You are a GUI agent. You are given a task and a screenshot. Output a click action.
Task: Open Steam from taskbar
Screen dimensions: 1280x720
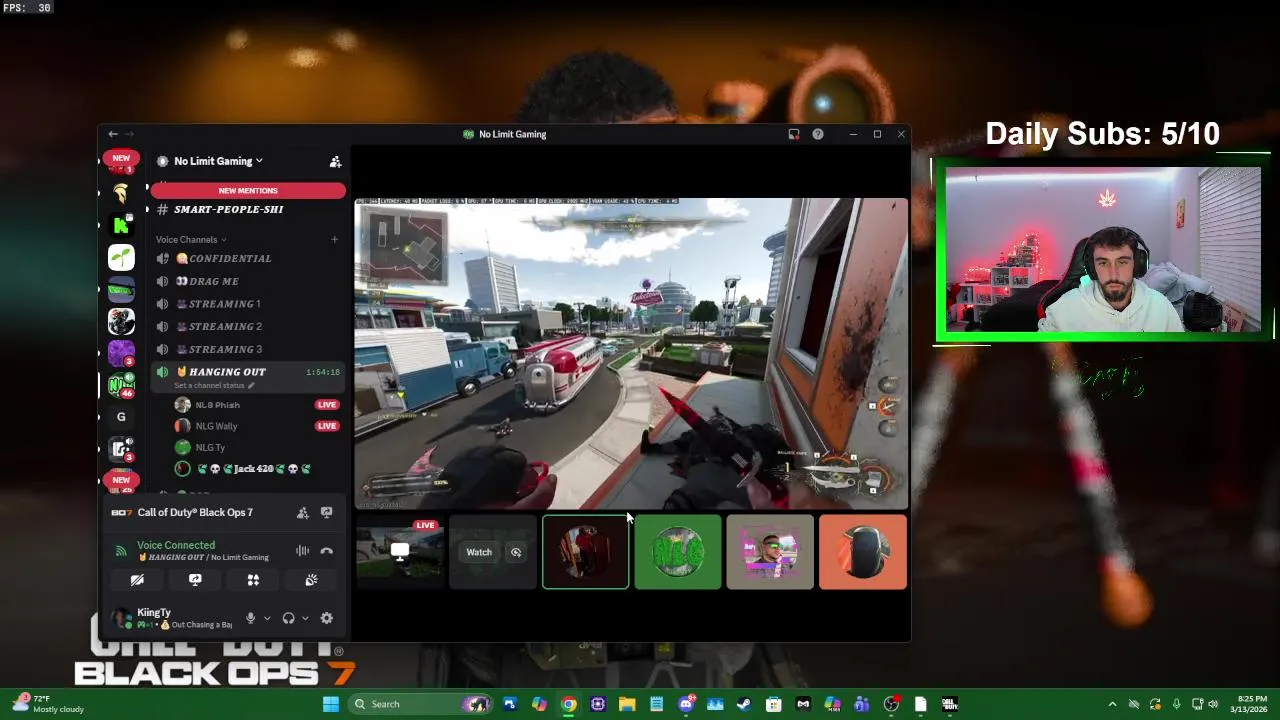(744, 704)
